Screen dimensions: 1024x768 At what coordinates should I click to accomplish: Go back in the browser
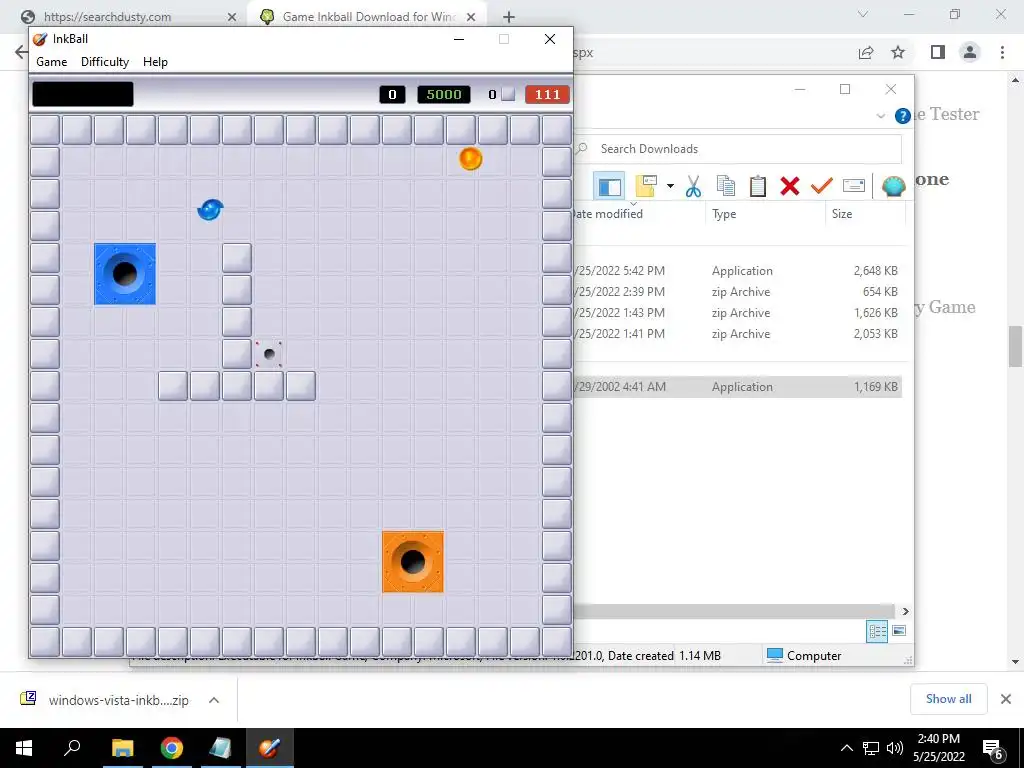21,52
